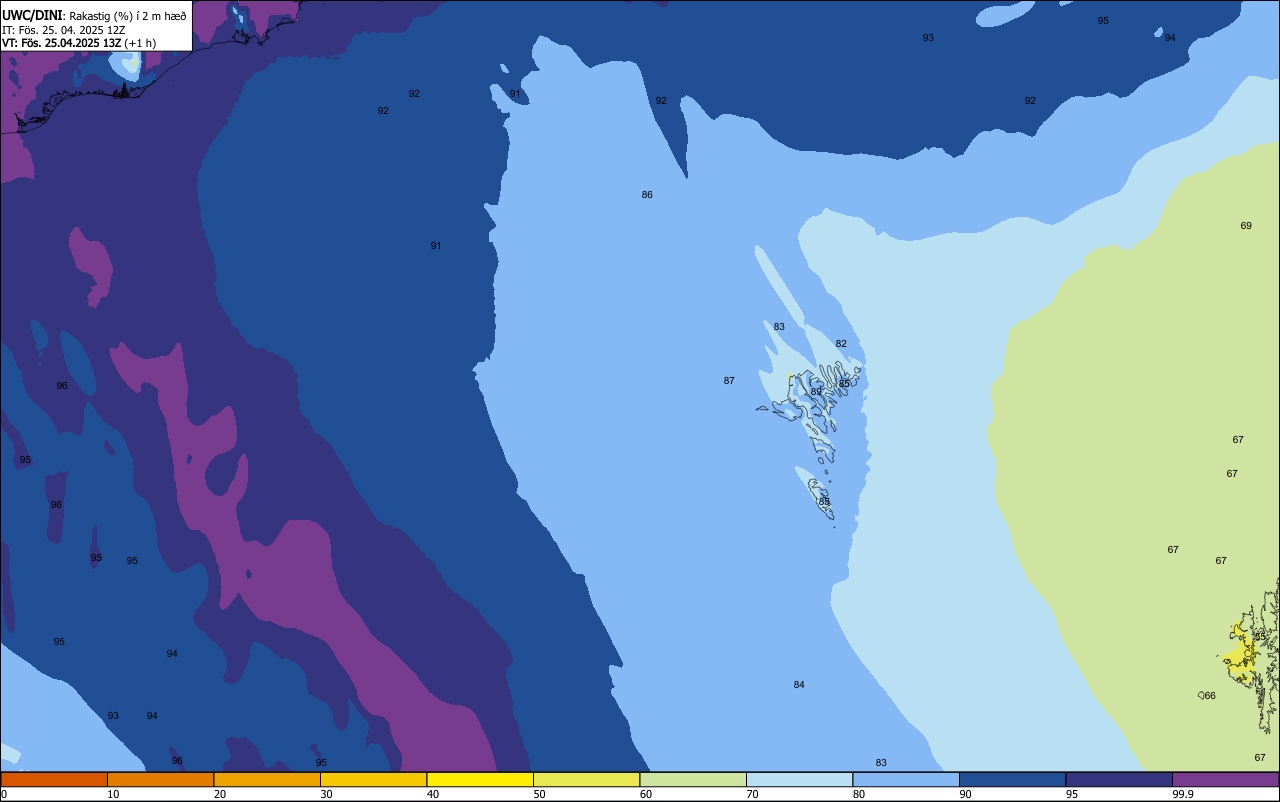Click the humidity value 84 on the map
The width and height of the screenshot is (1280, 802).
799,685
